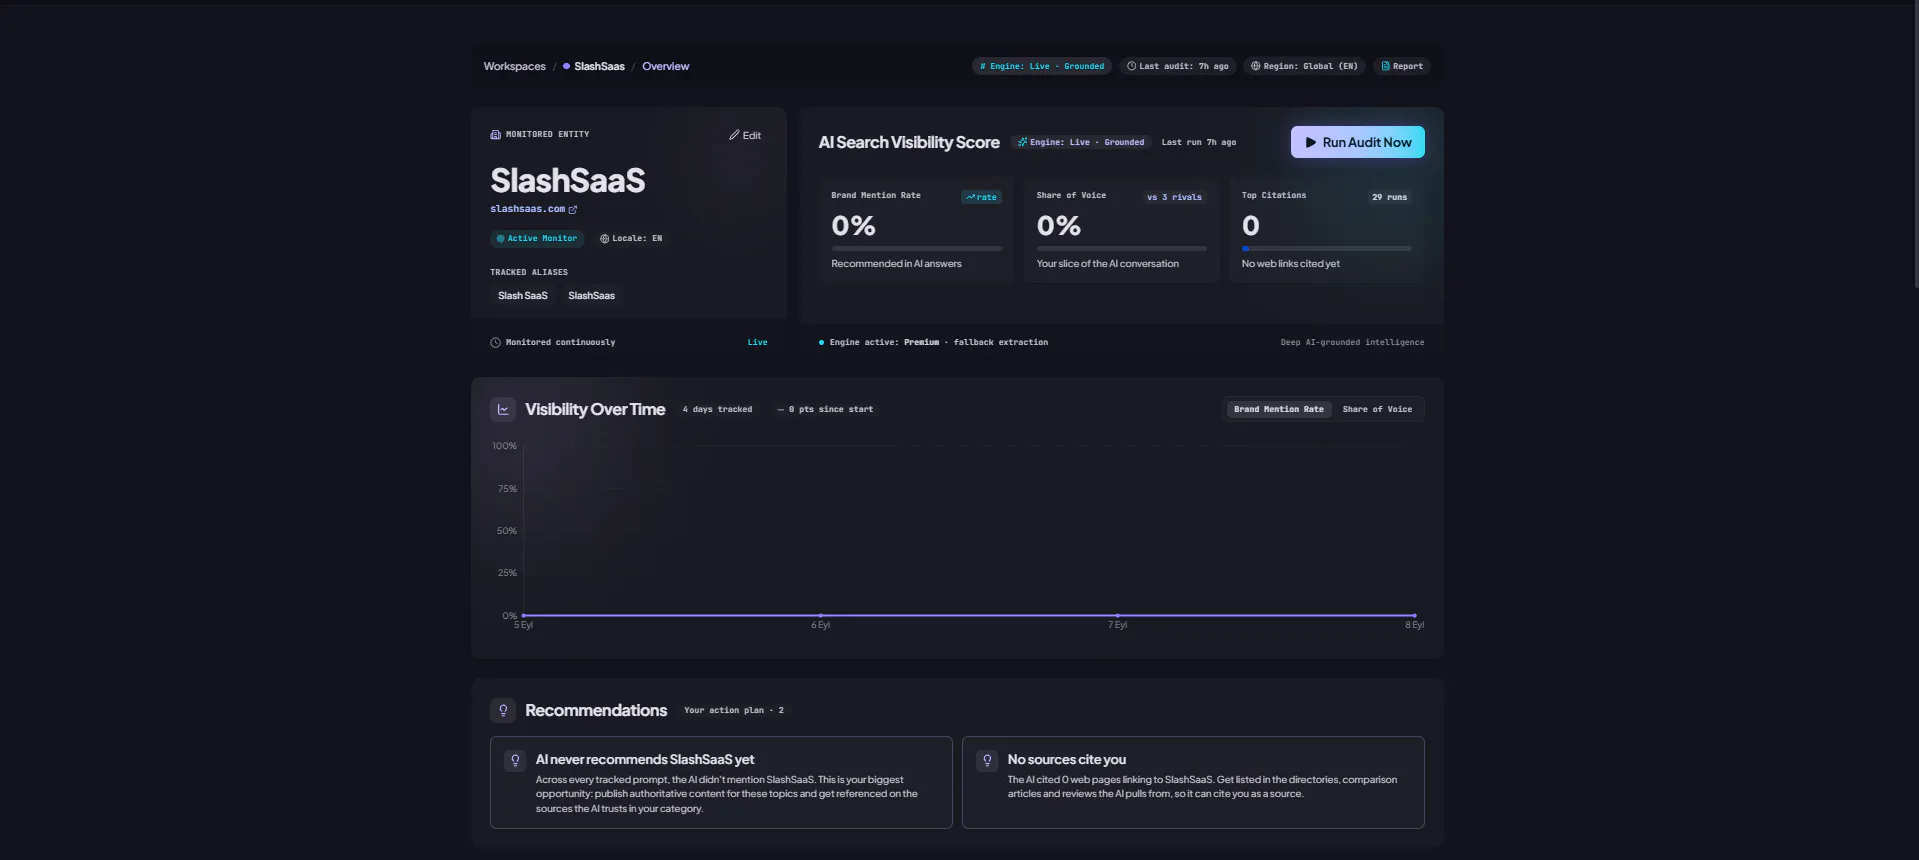
Task: Click the globe icon beside Locale: EN
Action: pos(604,239)
